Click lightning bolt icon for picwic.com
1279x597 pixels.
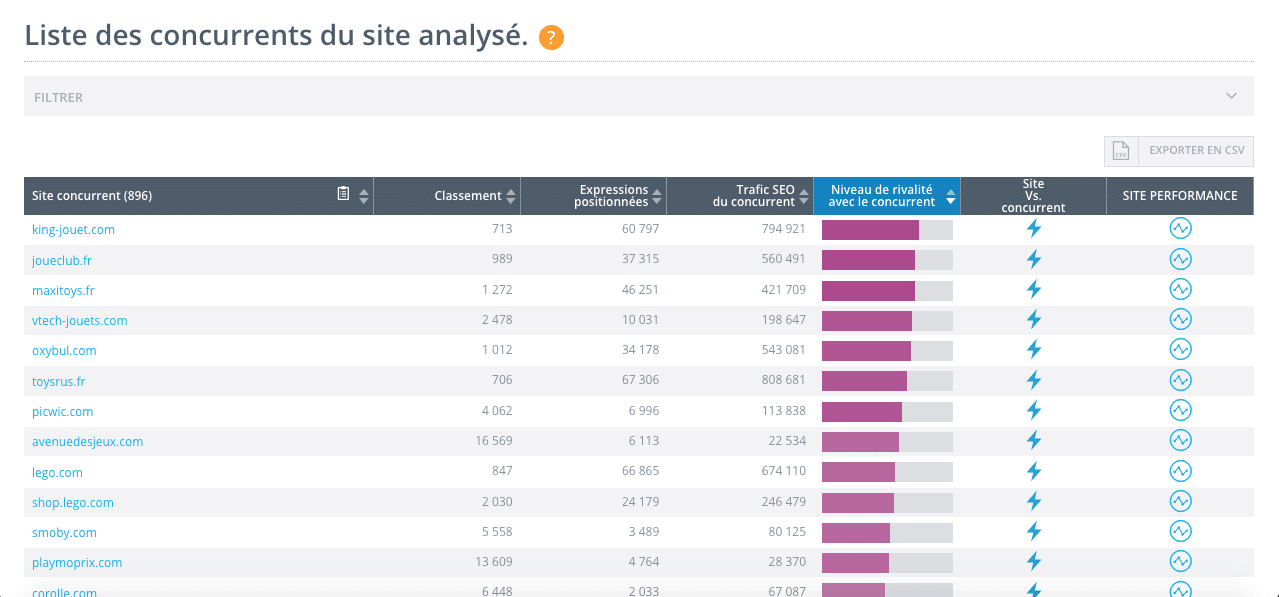pos(1034,411)
